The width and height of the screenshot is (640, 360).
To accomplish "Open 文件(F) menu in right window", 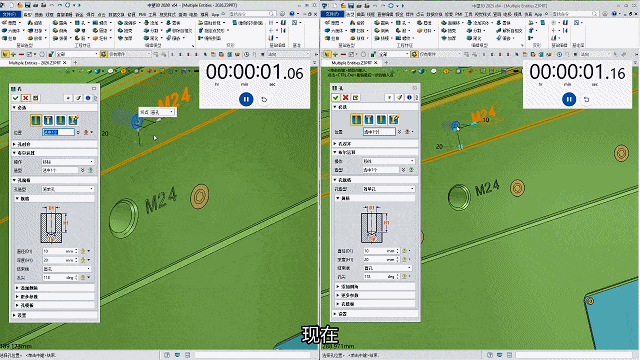I will tap(332, 14).
